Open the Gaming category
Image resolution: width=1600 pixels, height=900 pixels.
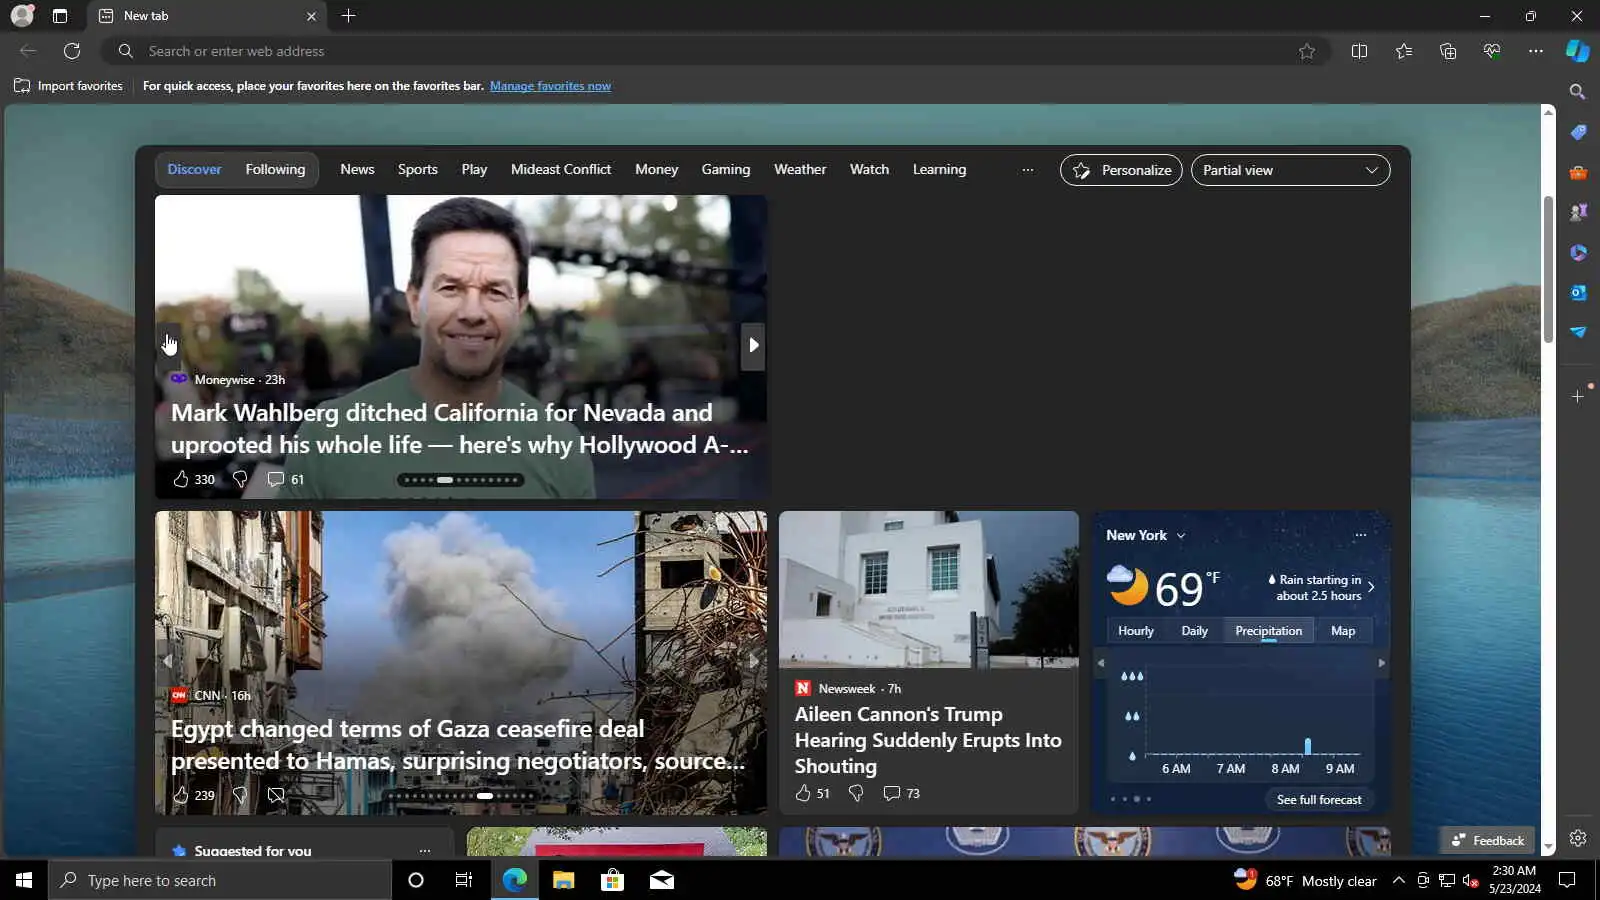coord(726,169)
